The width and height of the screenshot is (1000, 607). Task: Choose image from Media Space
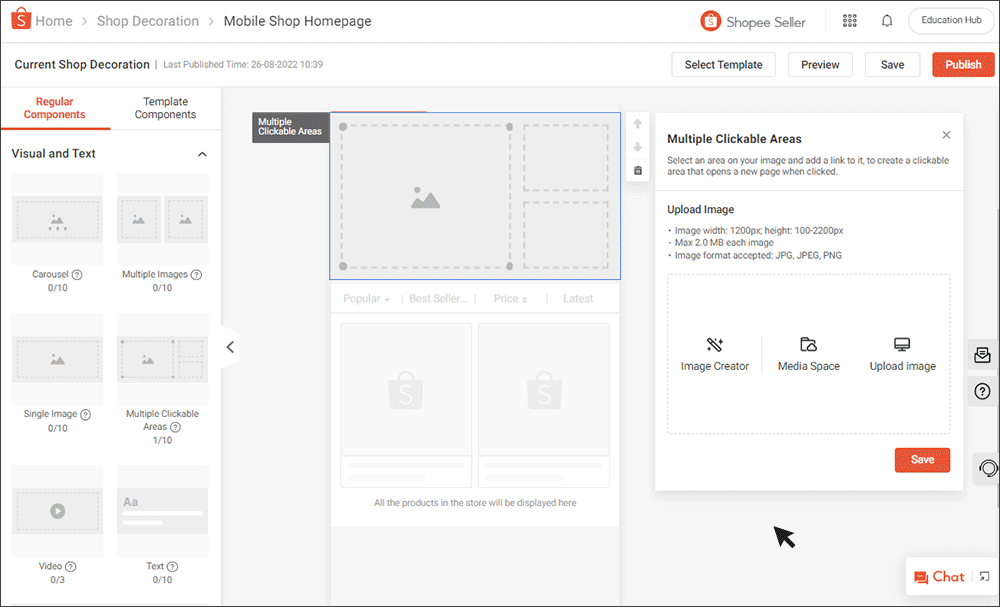coord(808,354)
